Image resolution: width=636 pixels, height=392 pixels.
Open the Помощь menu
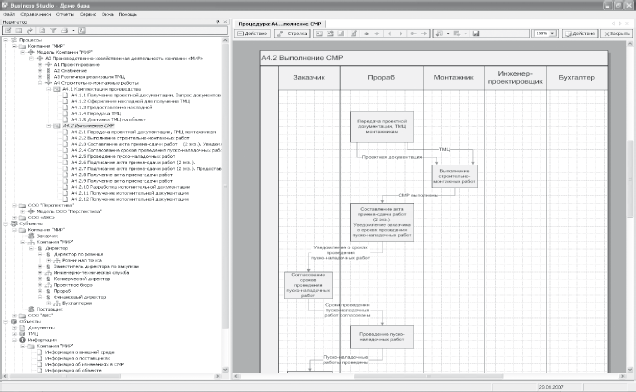tap(128, 14)
